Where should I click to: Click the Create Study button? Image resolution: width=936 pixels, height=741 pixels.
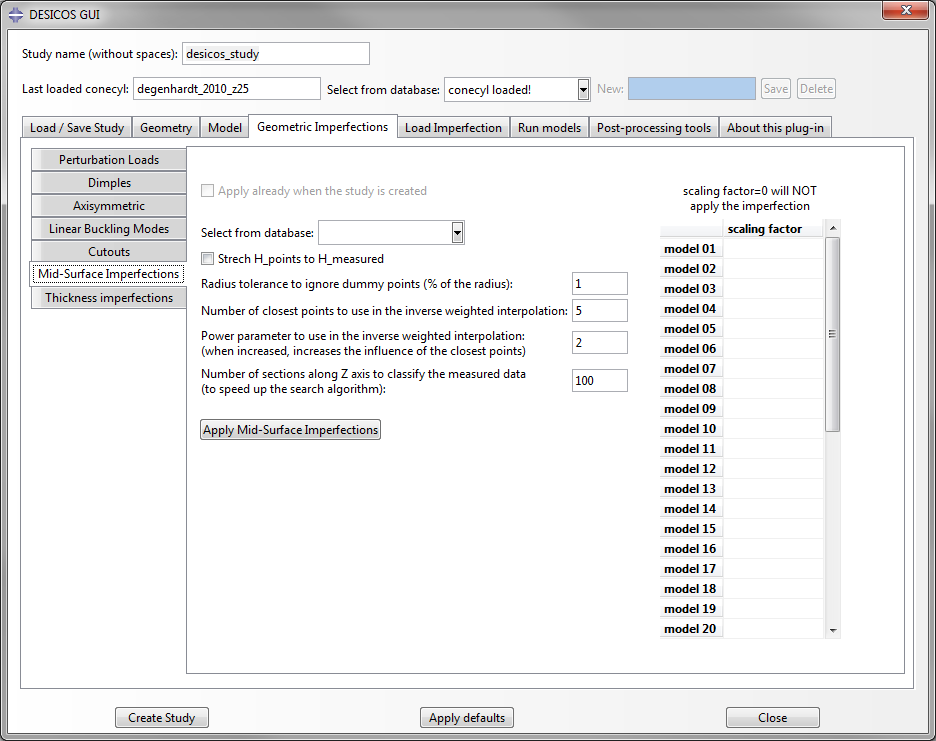pyautogui.click(x=162, y=718)
